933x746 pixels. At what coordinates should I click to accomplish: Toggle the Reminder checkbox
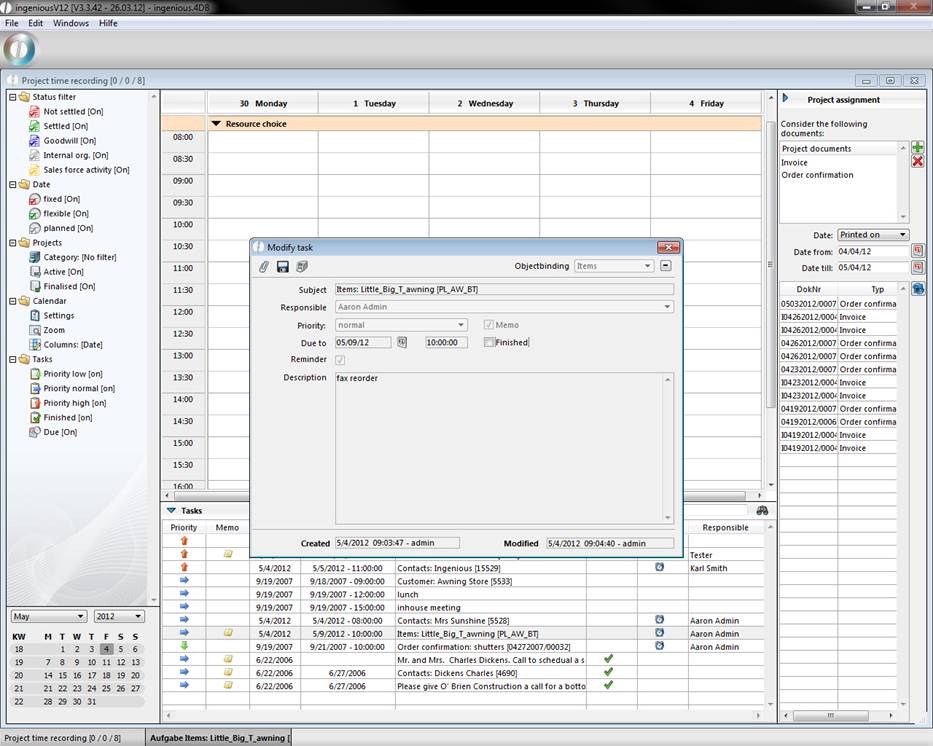point(340,360)
